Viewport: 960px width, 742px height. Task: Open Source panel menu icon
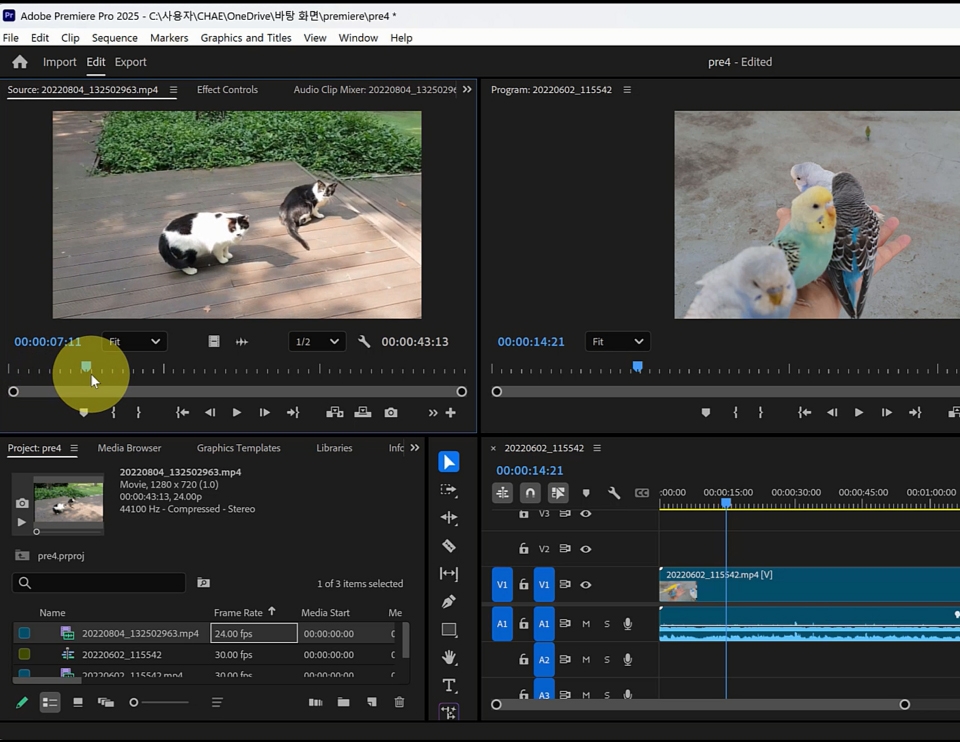173,89
